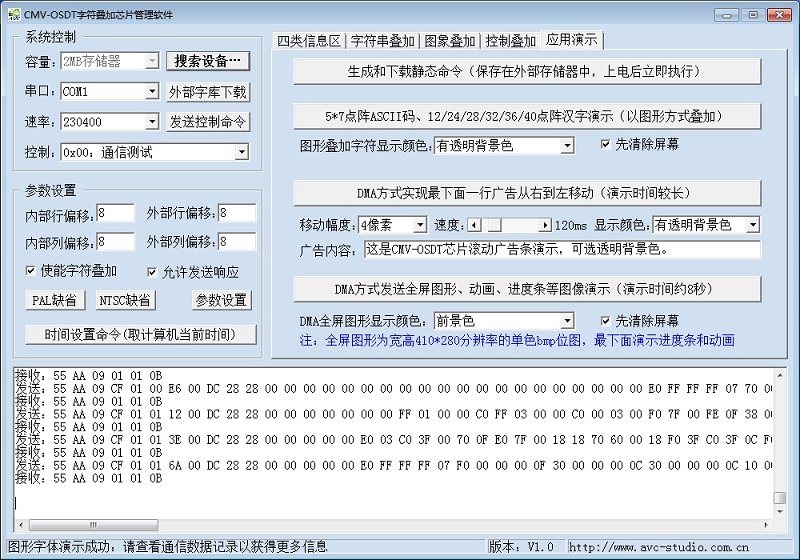The image size is (800, 560).
Task: Switch to the 四类信息区 tab
Action: (309, 41)
